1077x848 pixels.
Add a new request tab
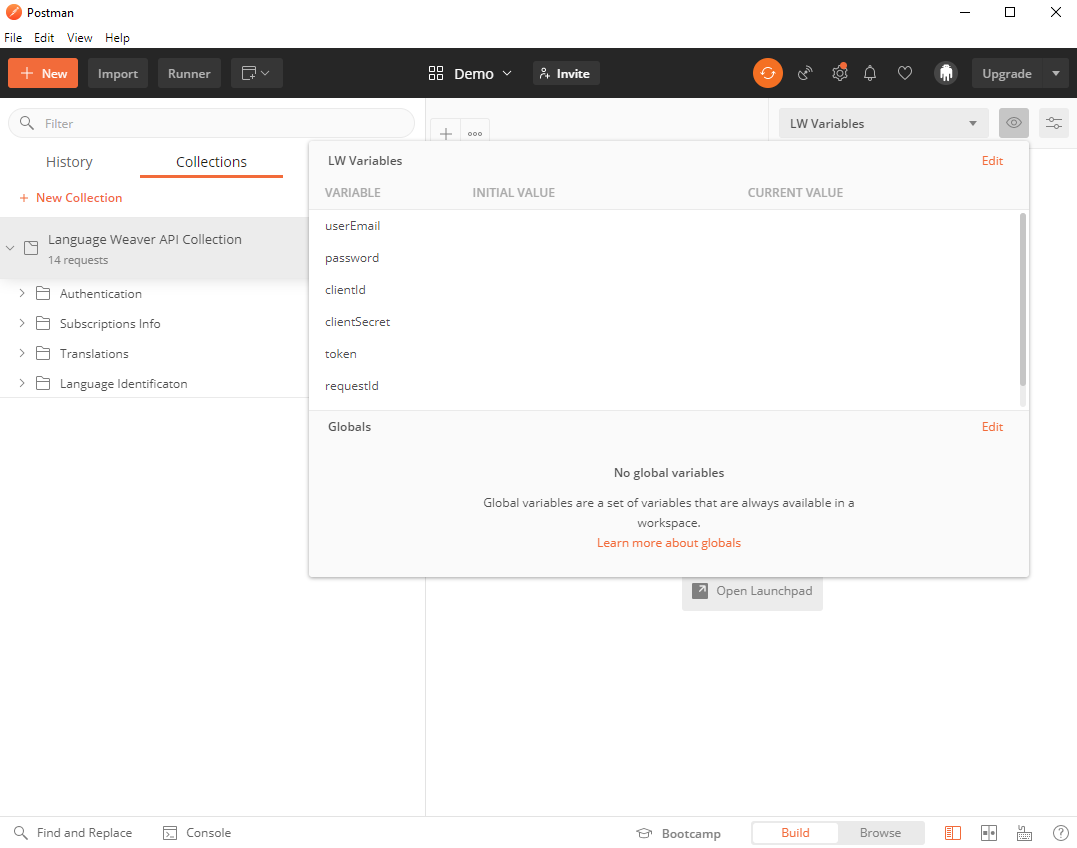coord(446,133)
